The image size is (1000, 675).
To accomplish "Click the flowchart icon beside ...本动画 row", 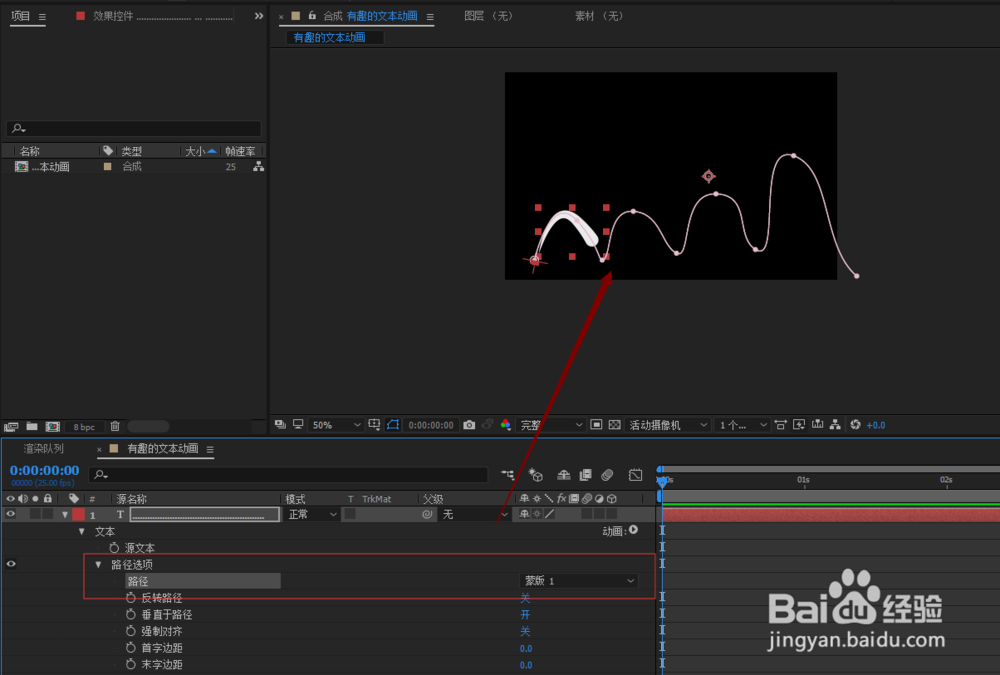I will coord(258,167).
